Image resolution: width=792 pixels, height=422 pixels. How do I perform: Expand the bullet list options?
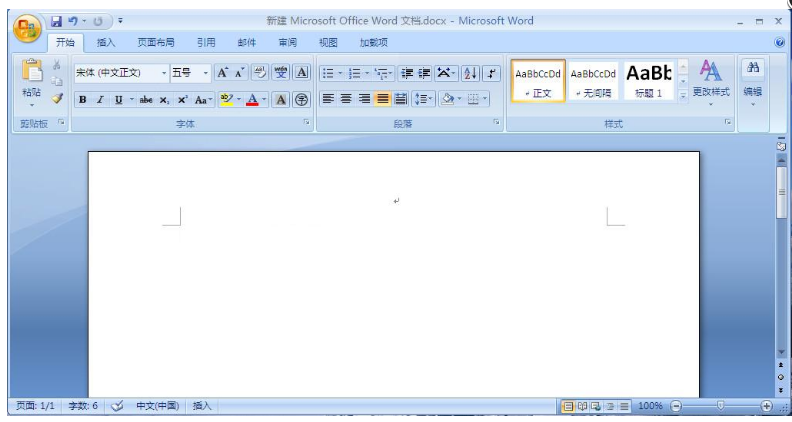tap(340, 73)
